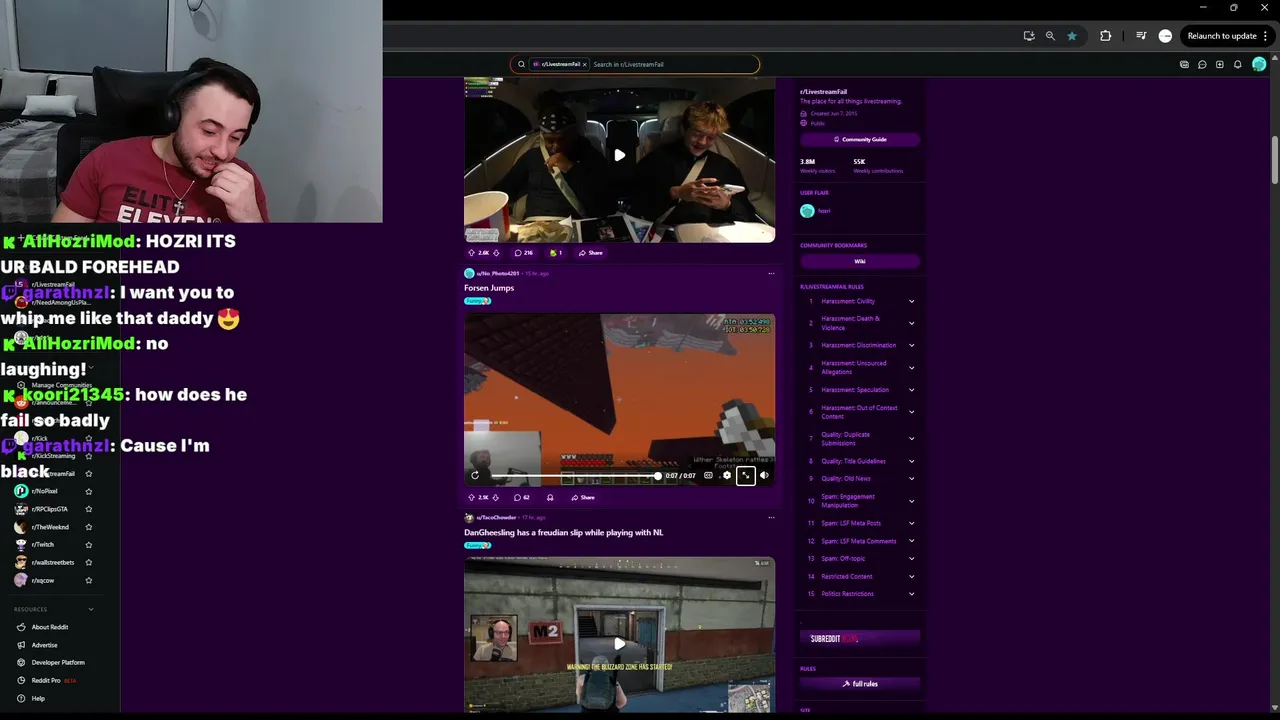Click the Community Guide button
Viewport: 1280px width, 720px height.
pyautogui.click(x=860, y=140)
